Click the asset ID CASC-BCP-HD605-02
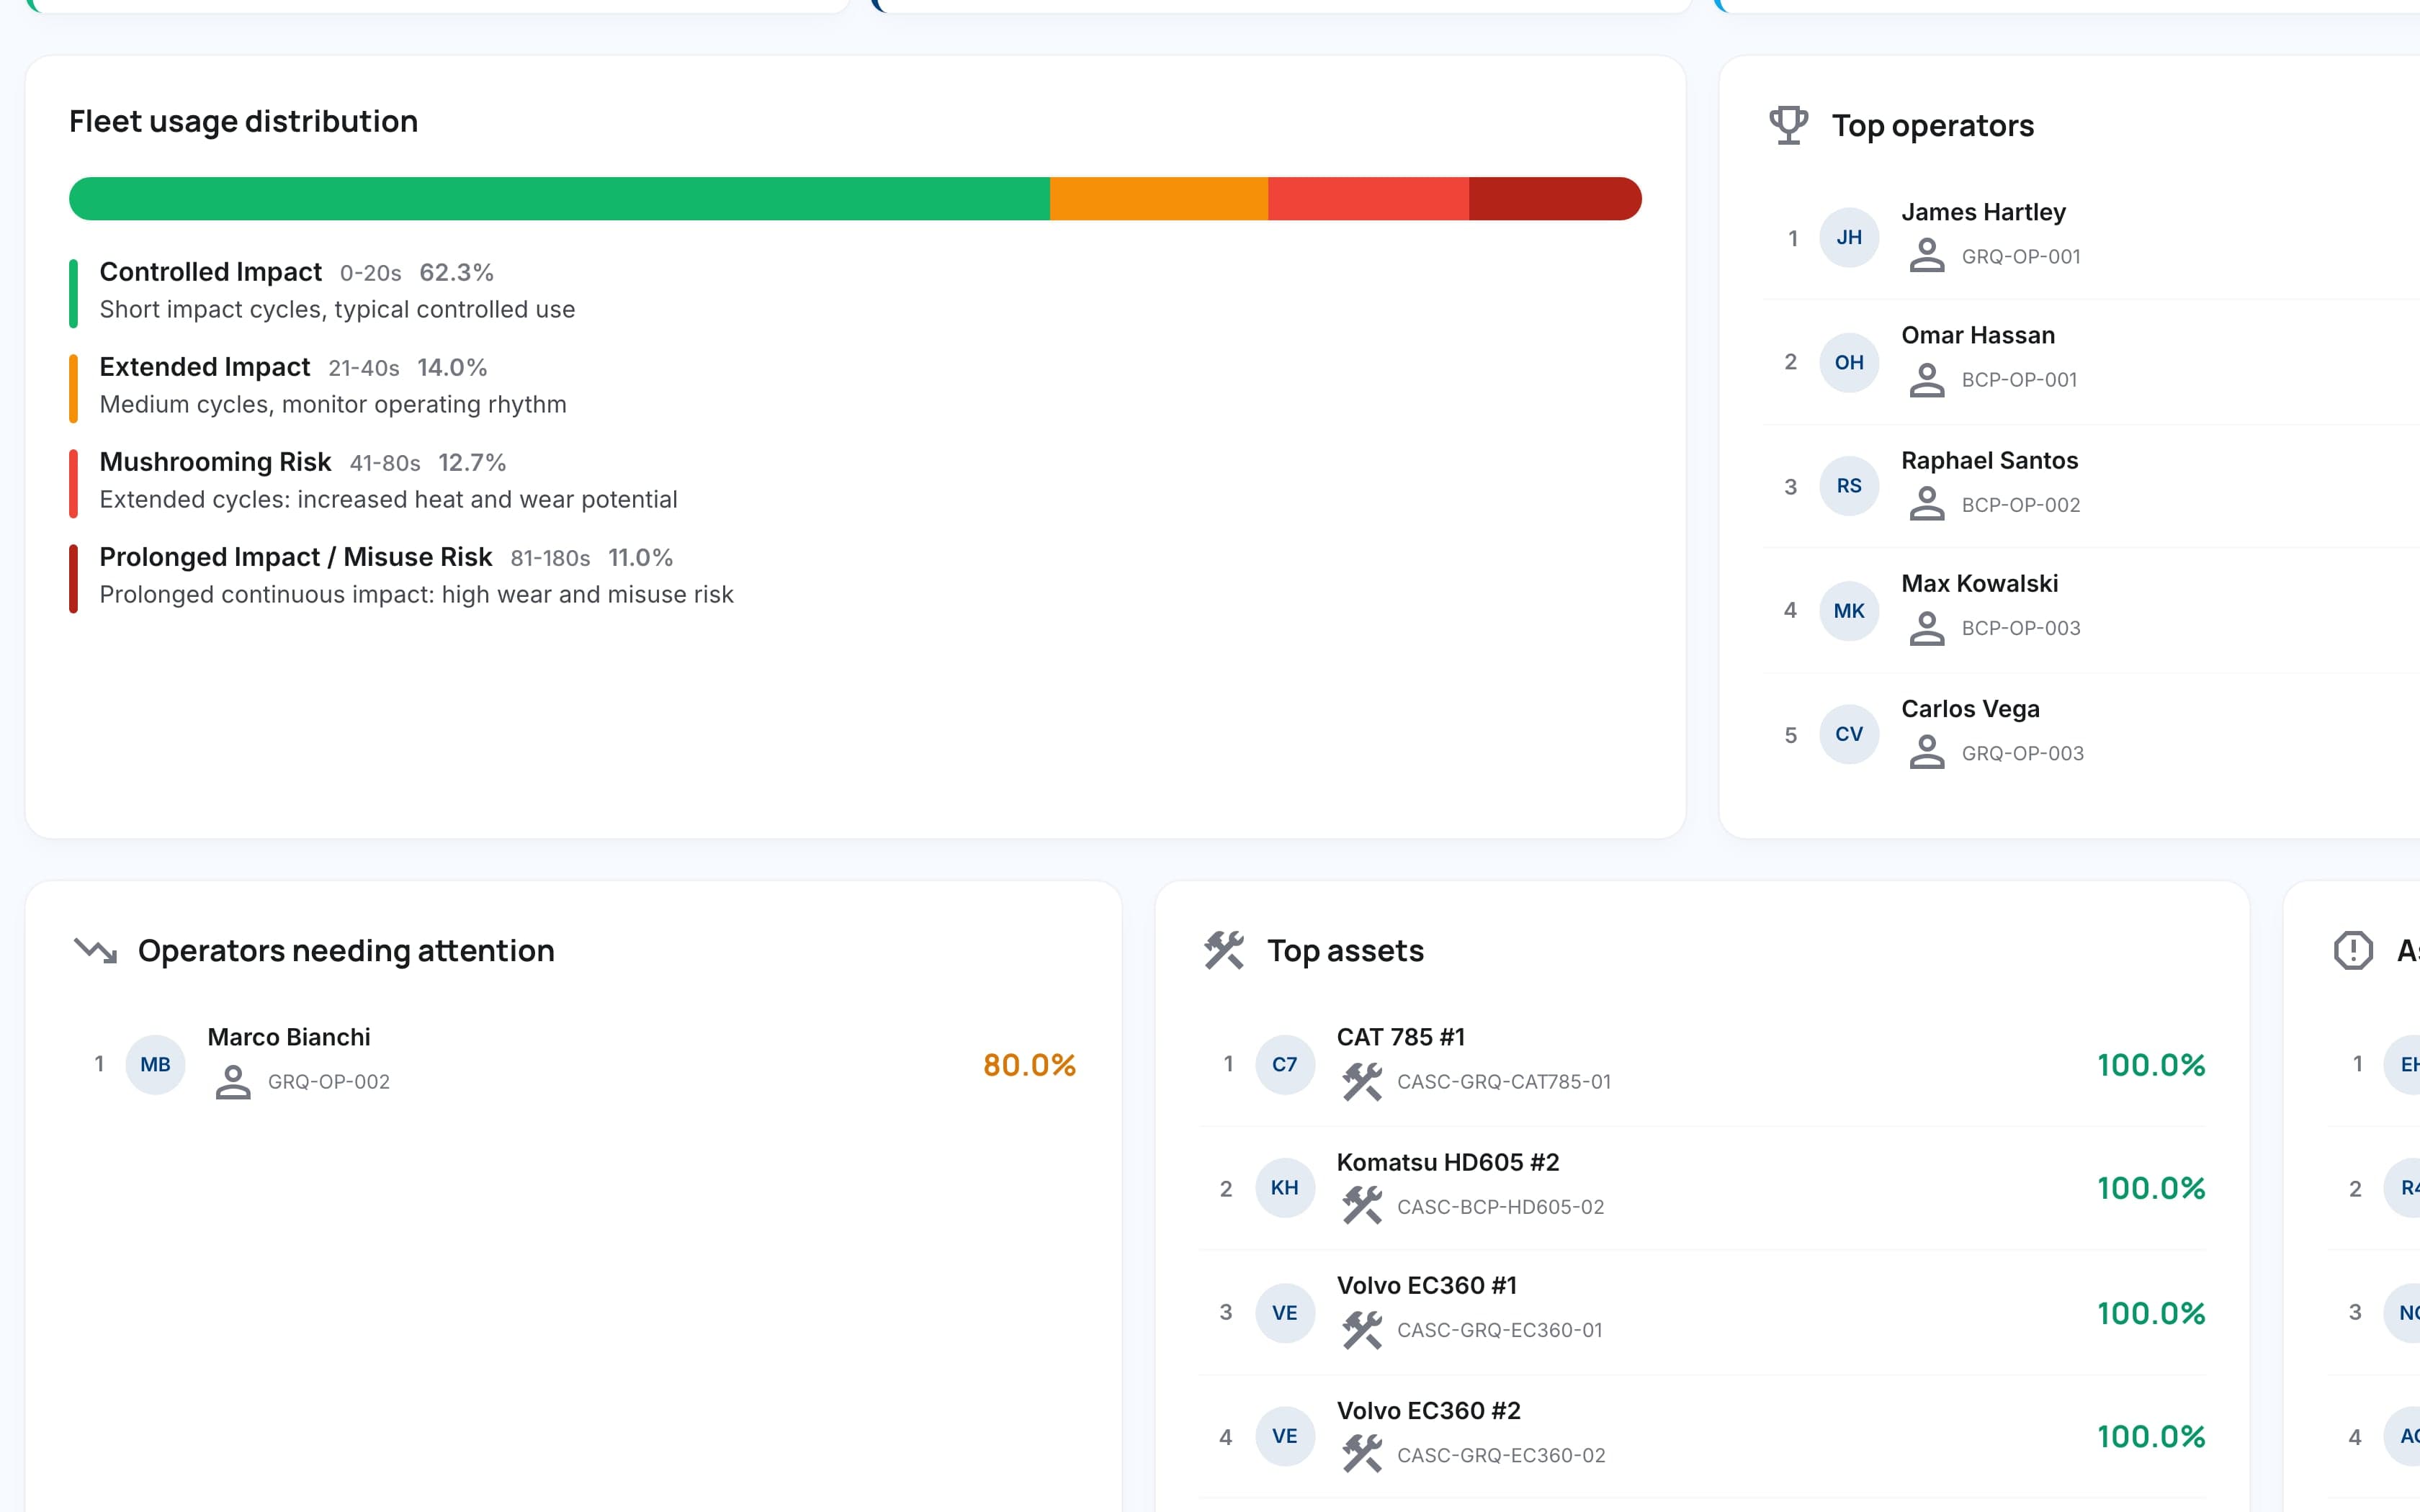 [1500, 1207]
